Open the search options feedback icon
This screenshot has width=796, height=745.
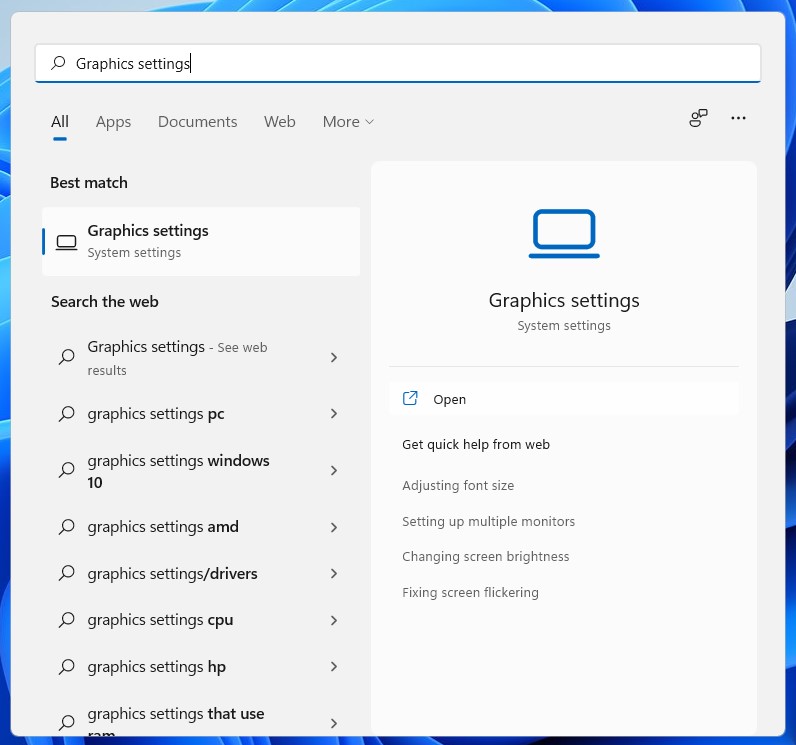[698, 119]
